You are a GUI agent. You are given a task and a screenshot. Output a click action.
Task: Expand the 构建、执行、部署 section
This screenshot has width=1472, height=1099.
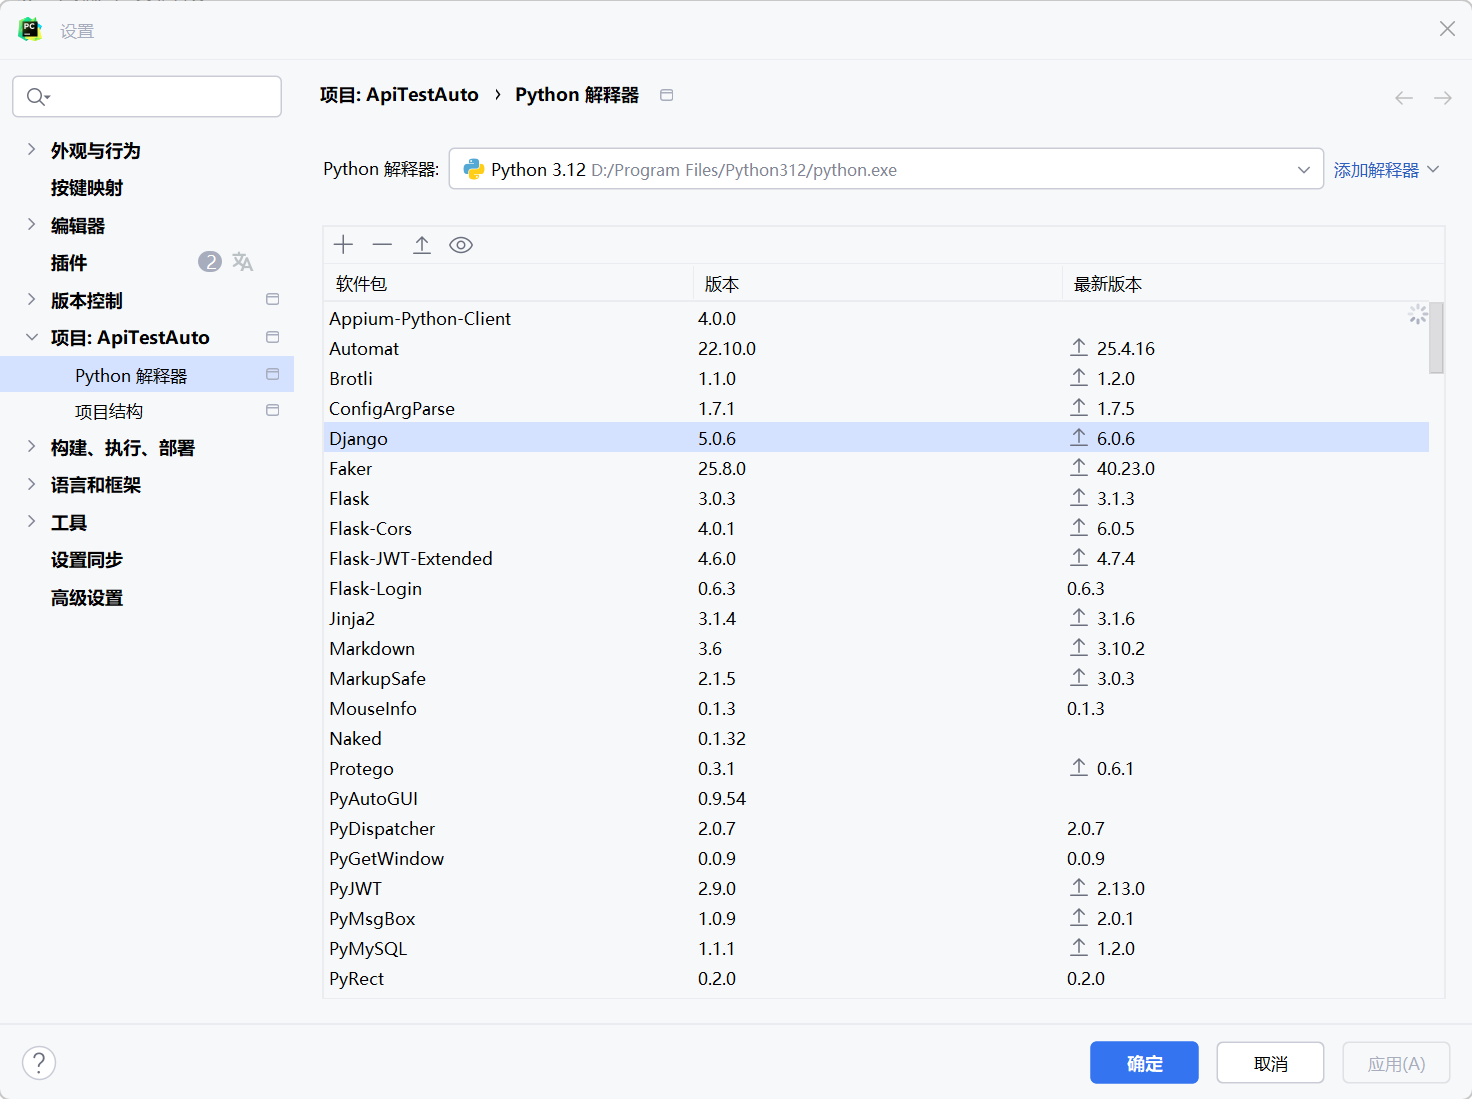click(31, 447)
